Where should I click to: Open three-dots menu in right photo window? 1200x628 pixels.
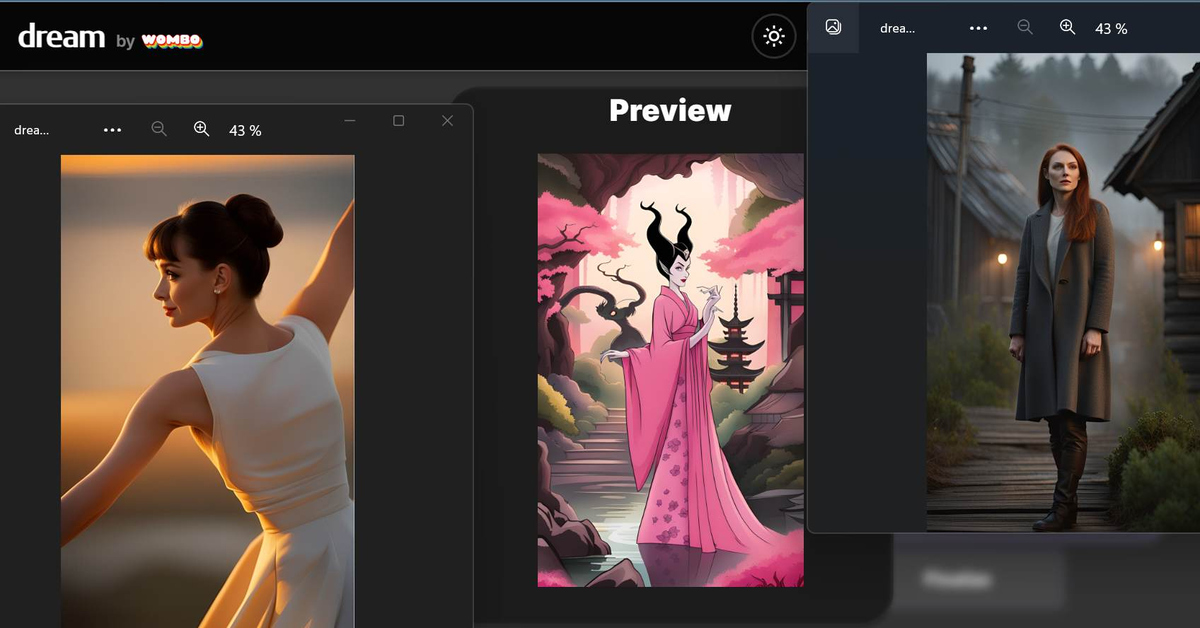pos(978,28)
